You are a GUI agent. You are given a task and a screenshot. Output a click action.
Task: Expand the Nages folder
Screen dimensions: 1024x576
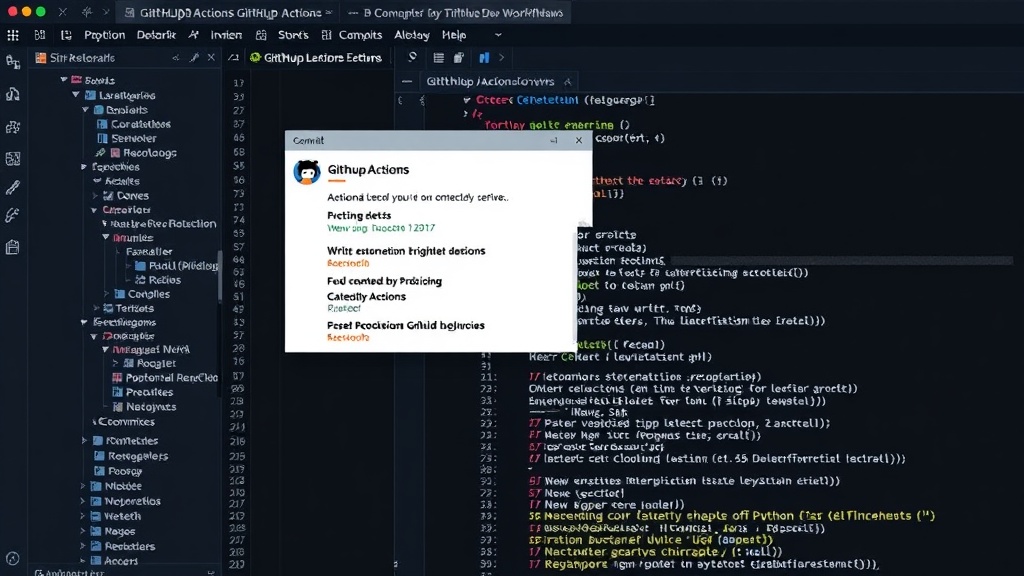tap(83, 531)
